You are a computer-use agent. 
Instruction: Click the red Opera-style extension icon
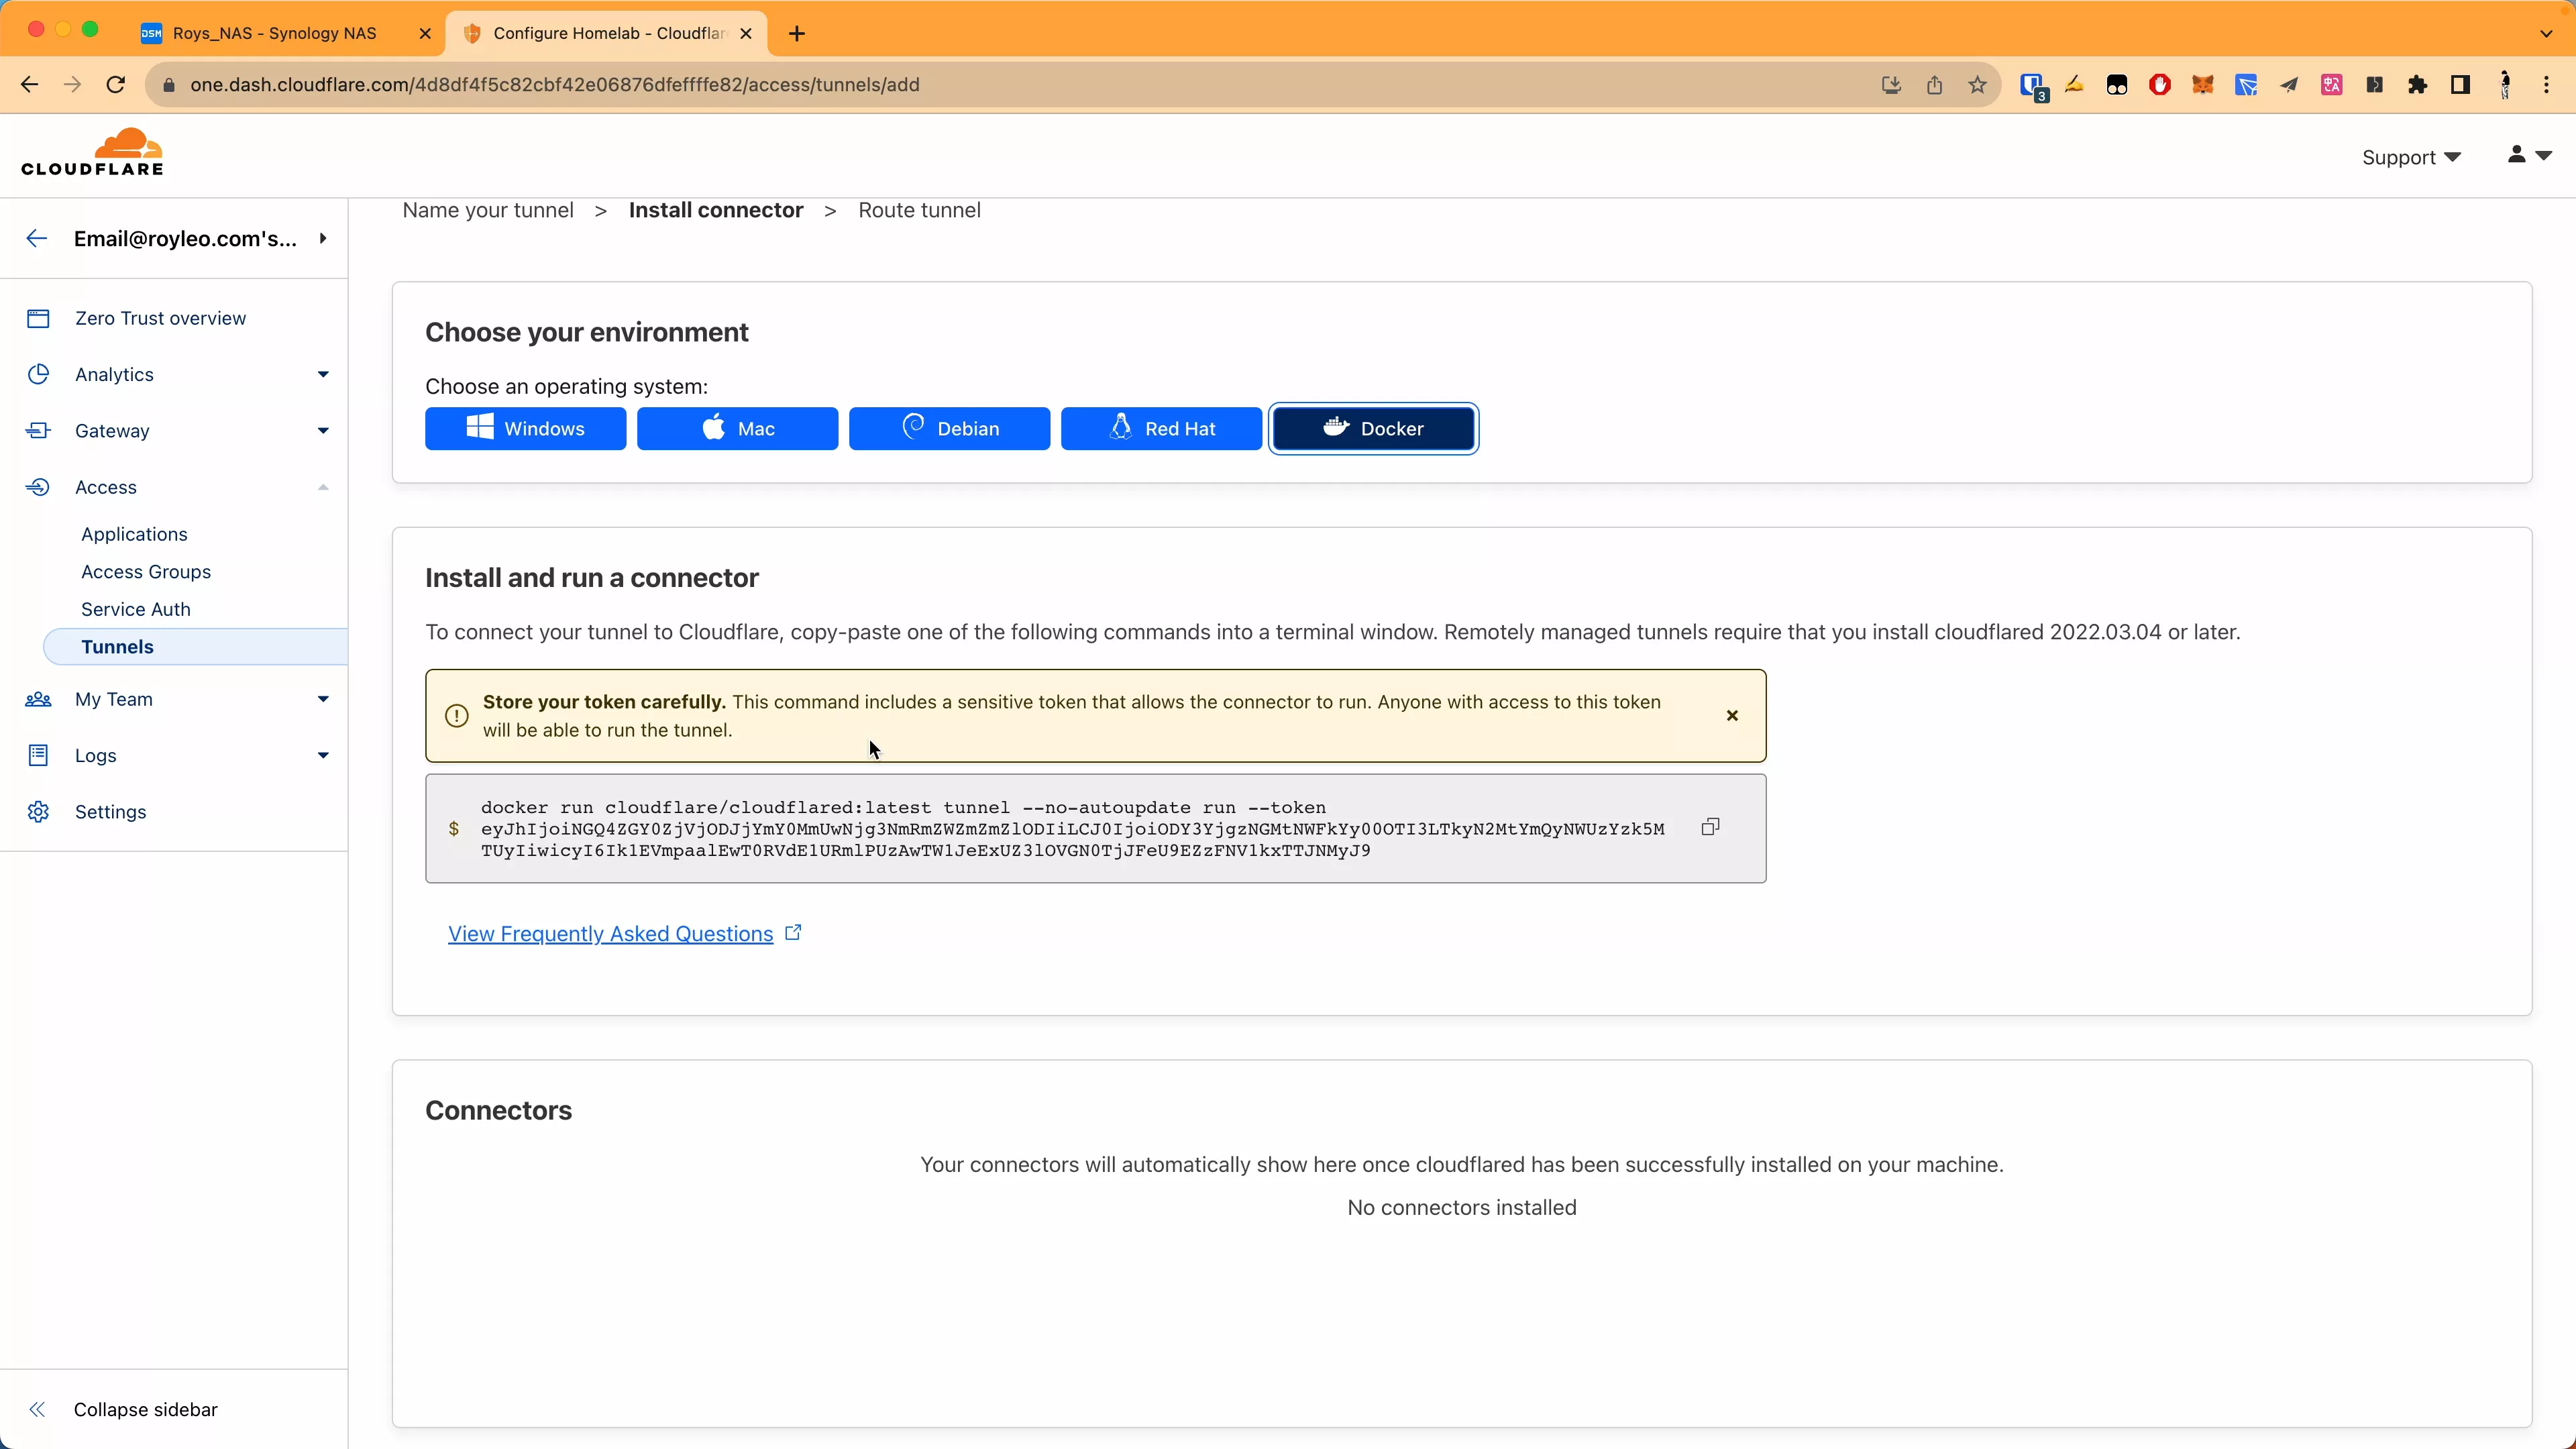[2159, 85]
